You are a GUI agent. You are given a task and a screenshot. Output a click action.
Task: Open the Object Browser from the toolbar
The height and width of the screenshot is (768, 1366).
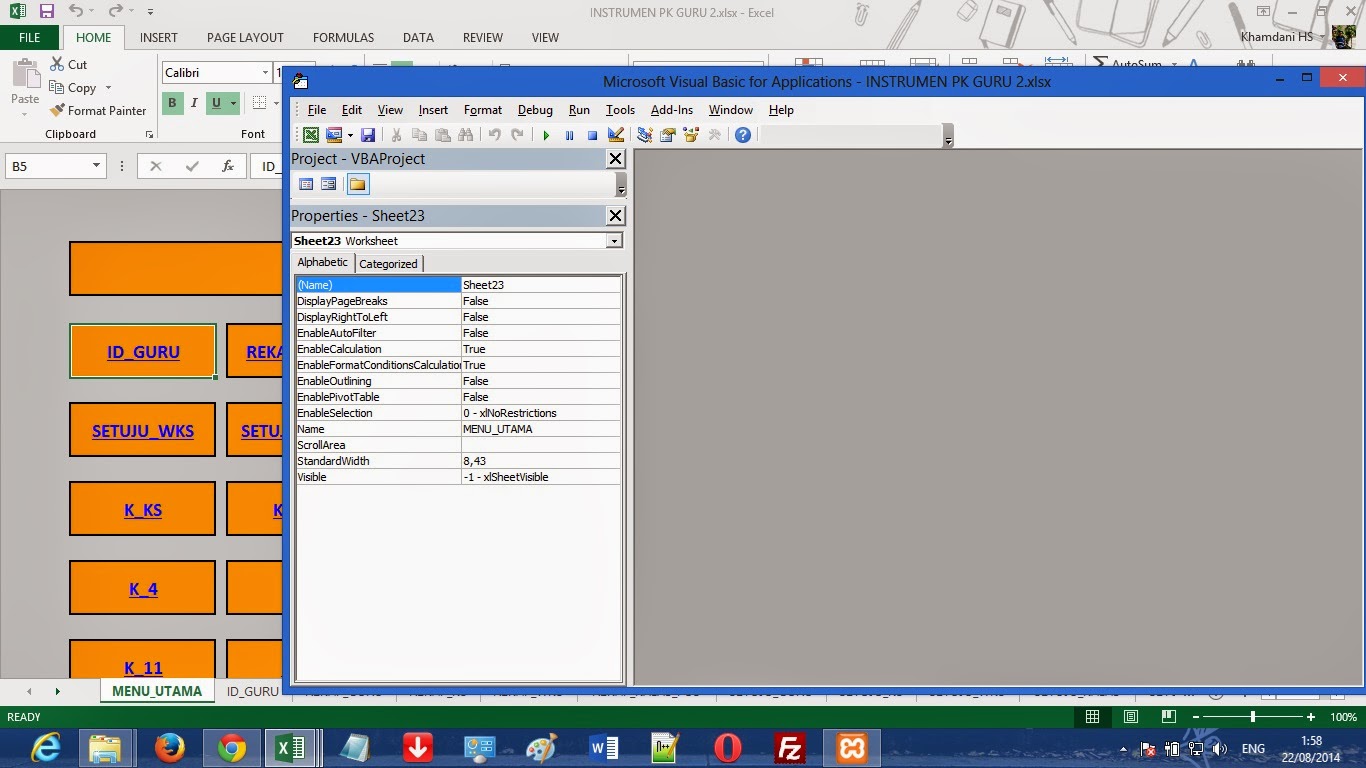690,135
